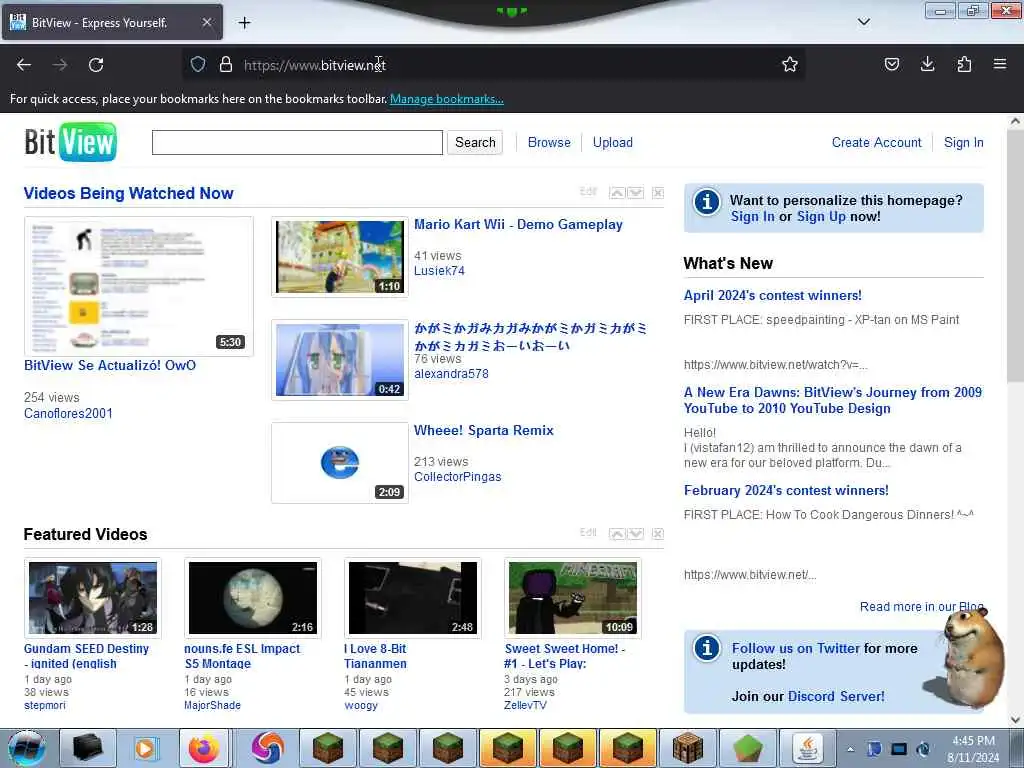Image resolution: width=1024 pixels, height=768 pixels.
Task: Visit the Lusiek74 channel
Action: (440, 271)
